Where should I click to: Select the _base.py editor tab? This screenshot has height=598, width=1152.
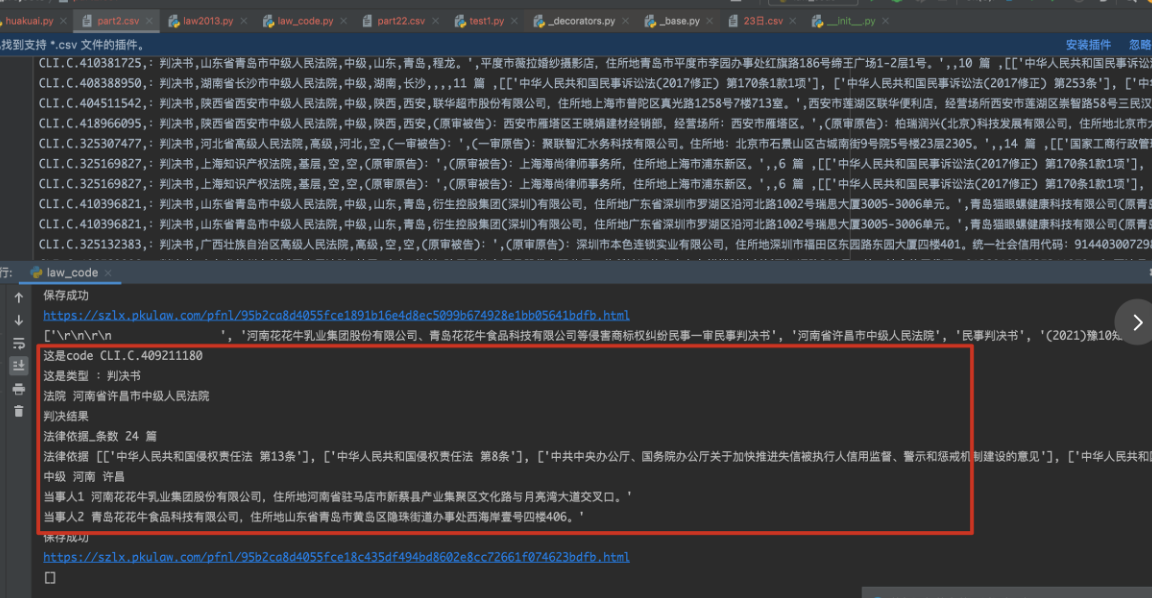(679, 21)
